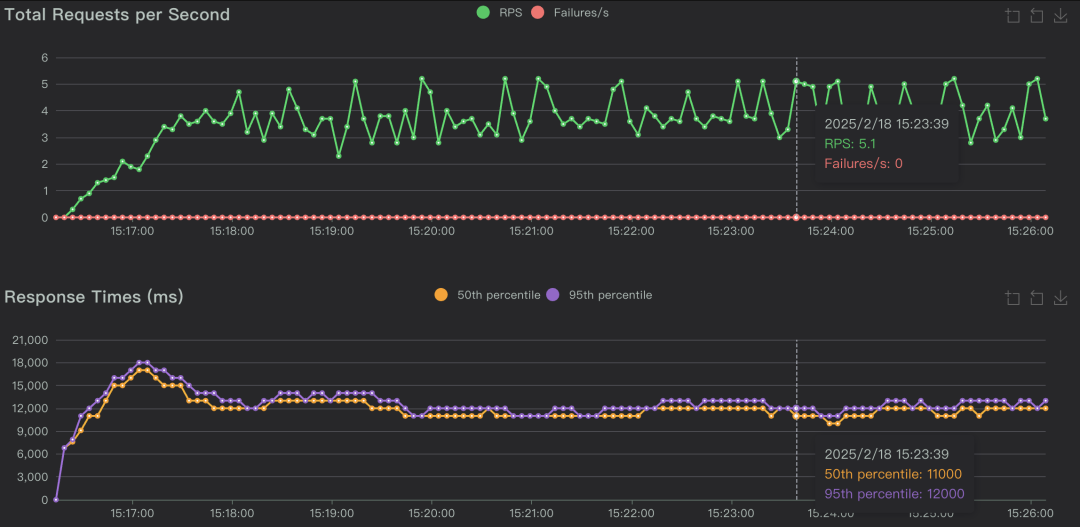The height and width of the screenshot is (527, 1080).
Task: Download Total Requests per Second chart image
Action: (1060, 16)
